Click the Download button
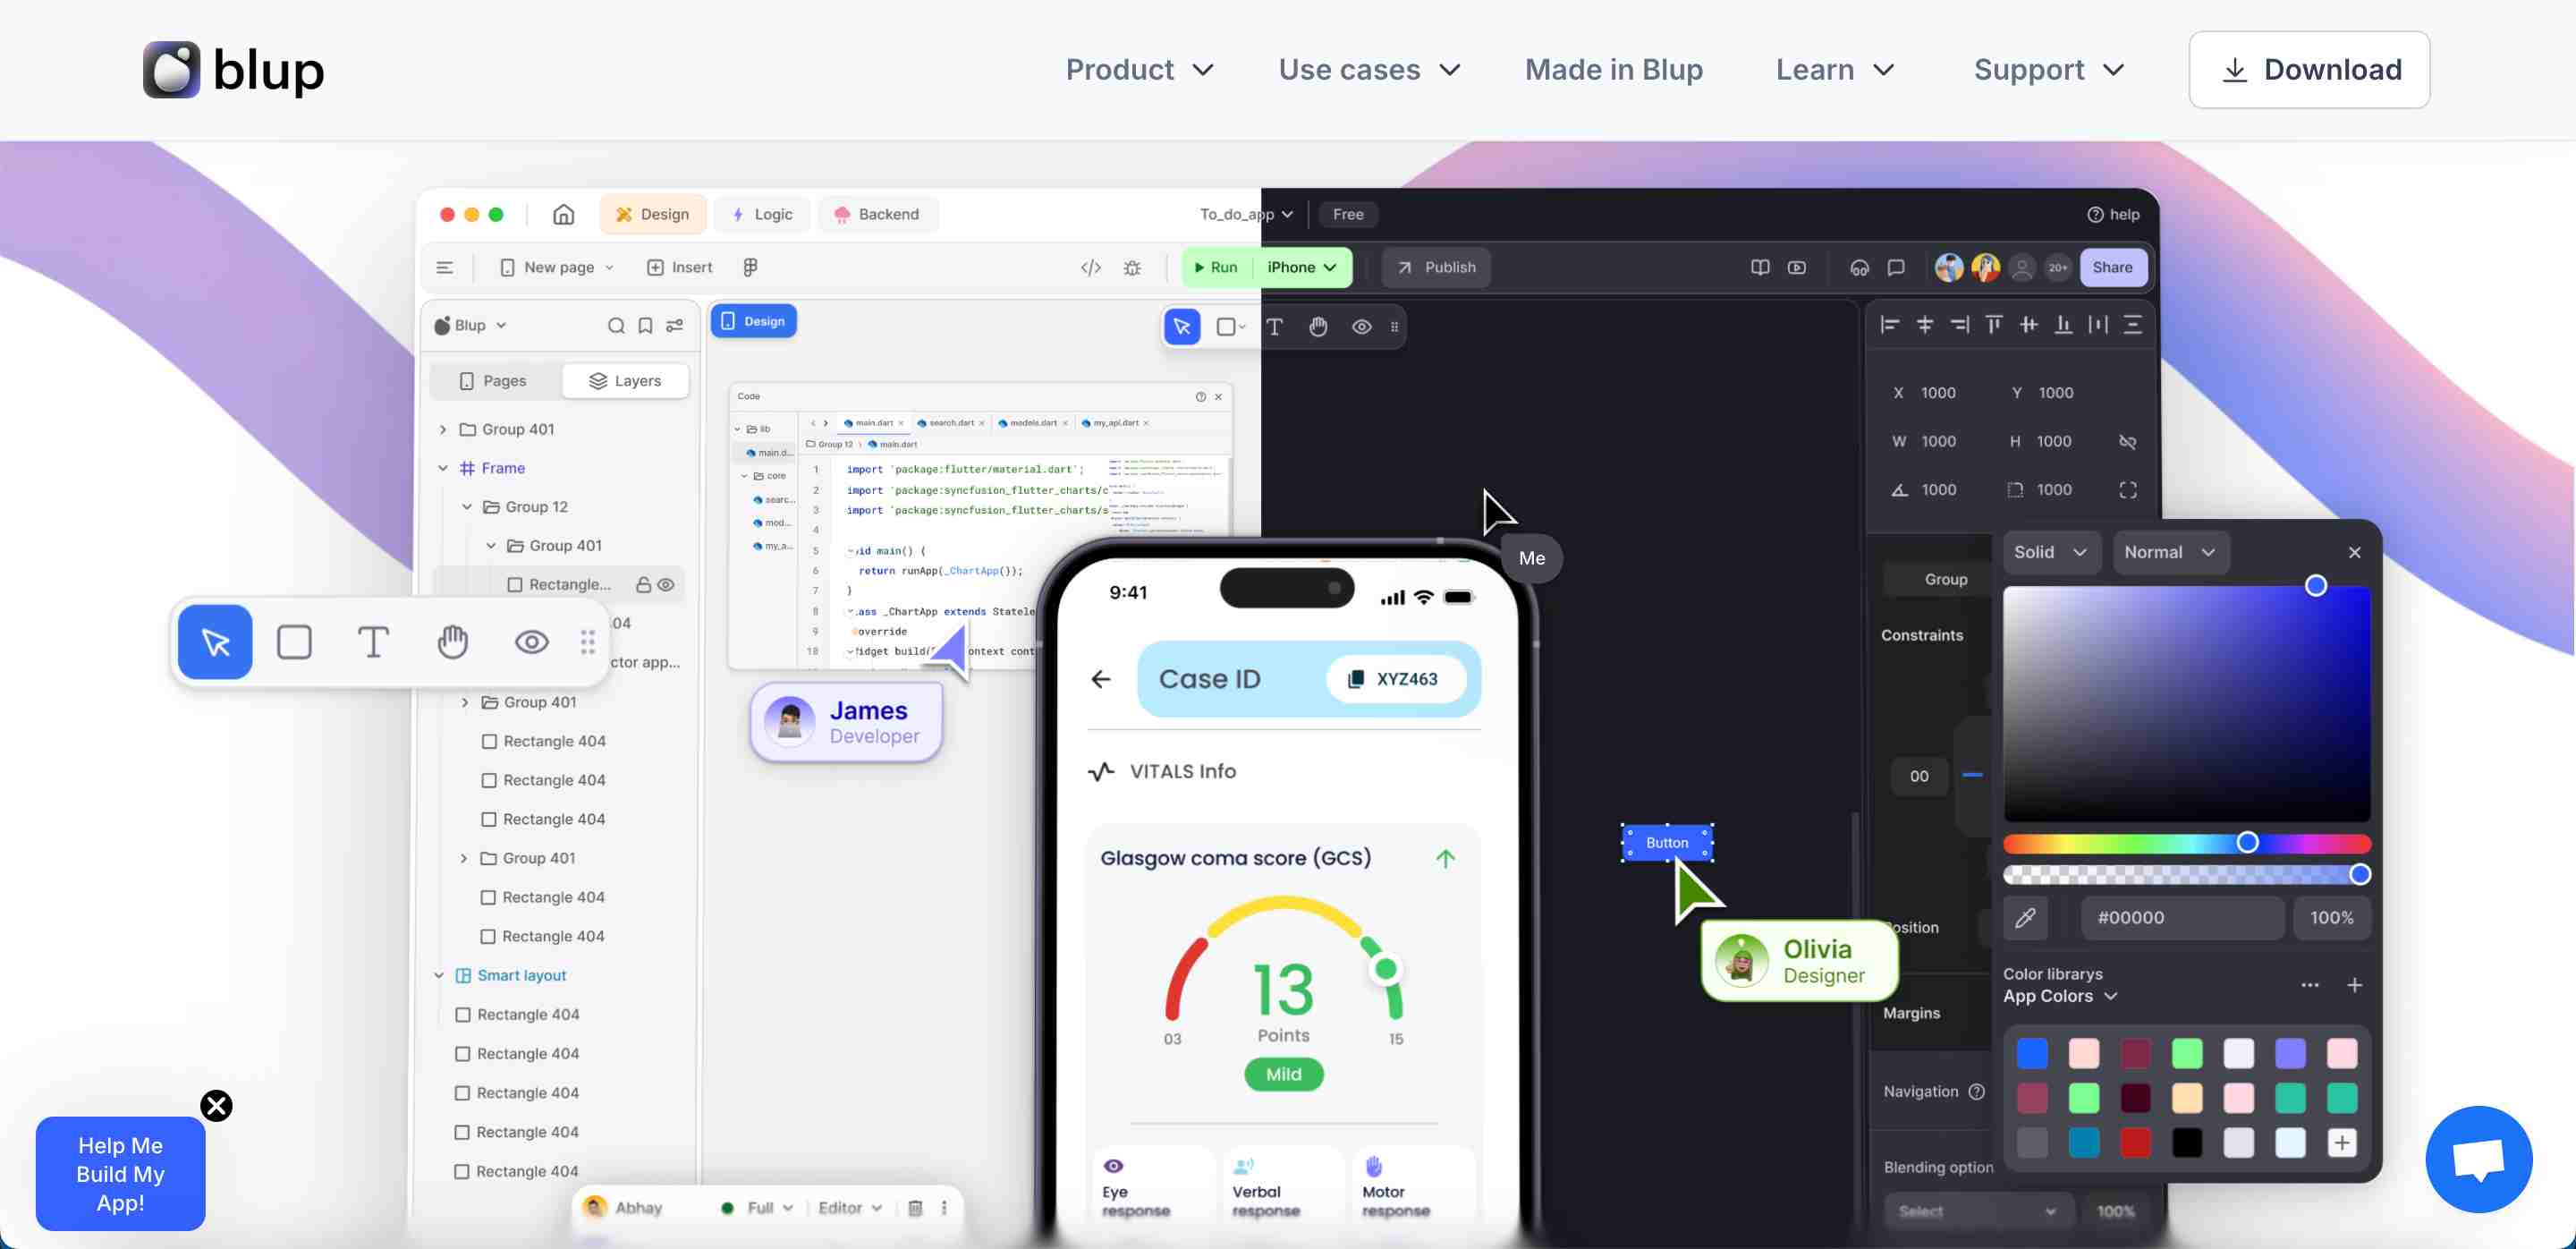This screenshot has width=2576, height=1249. [x=2309, y=69]
